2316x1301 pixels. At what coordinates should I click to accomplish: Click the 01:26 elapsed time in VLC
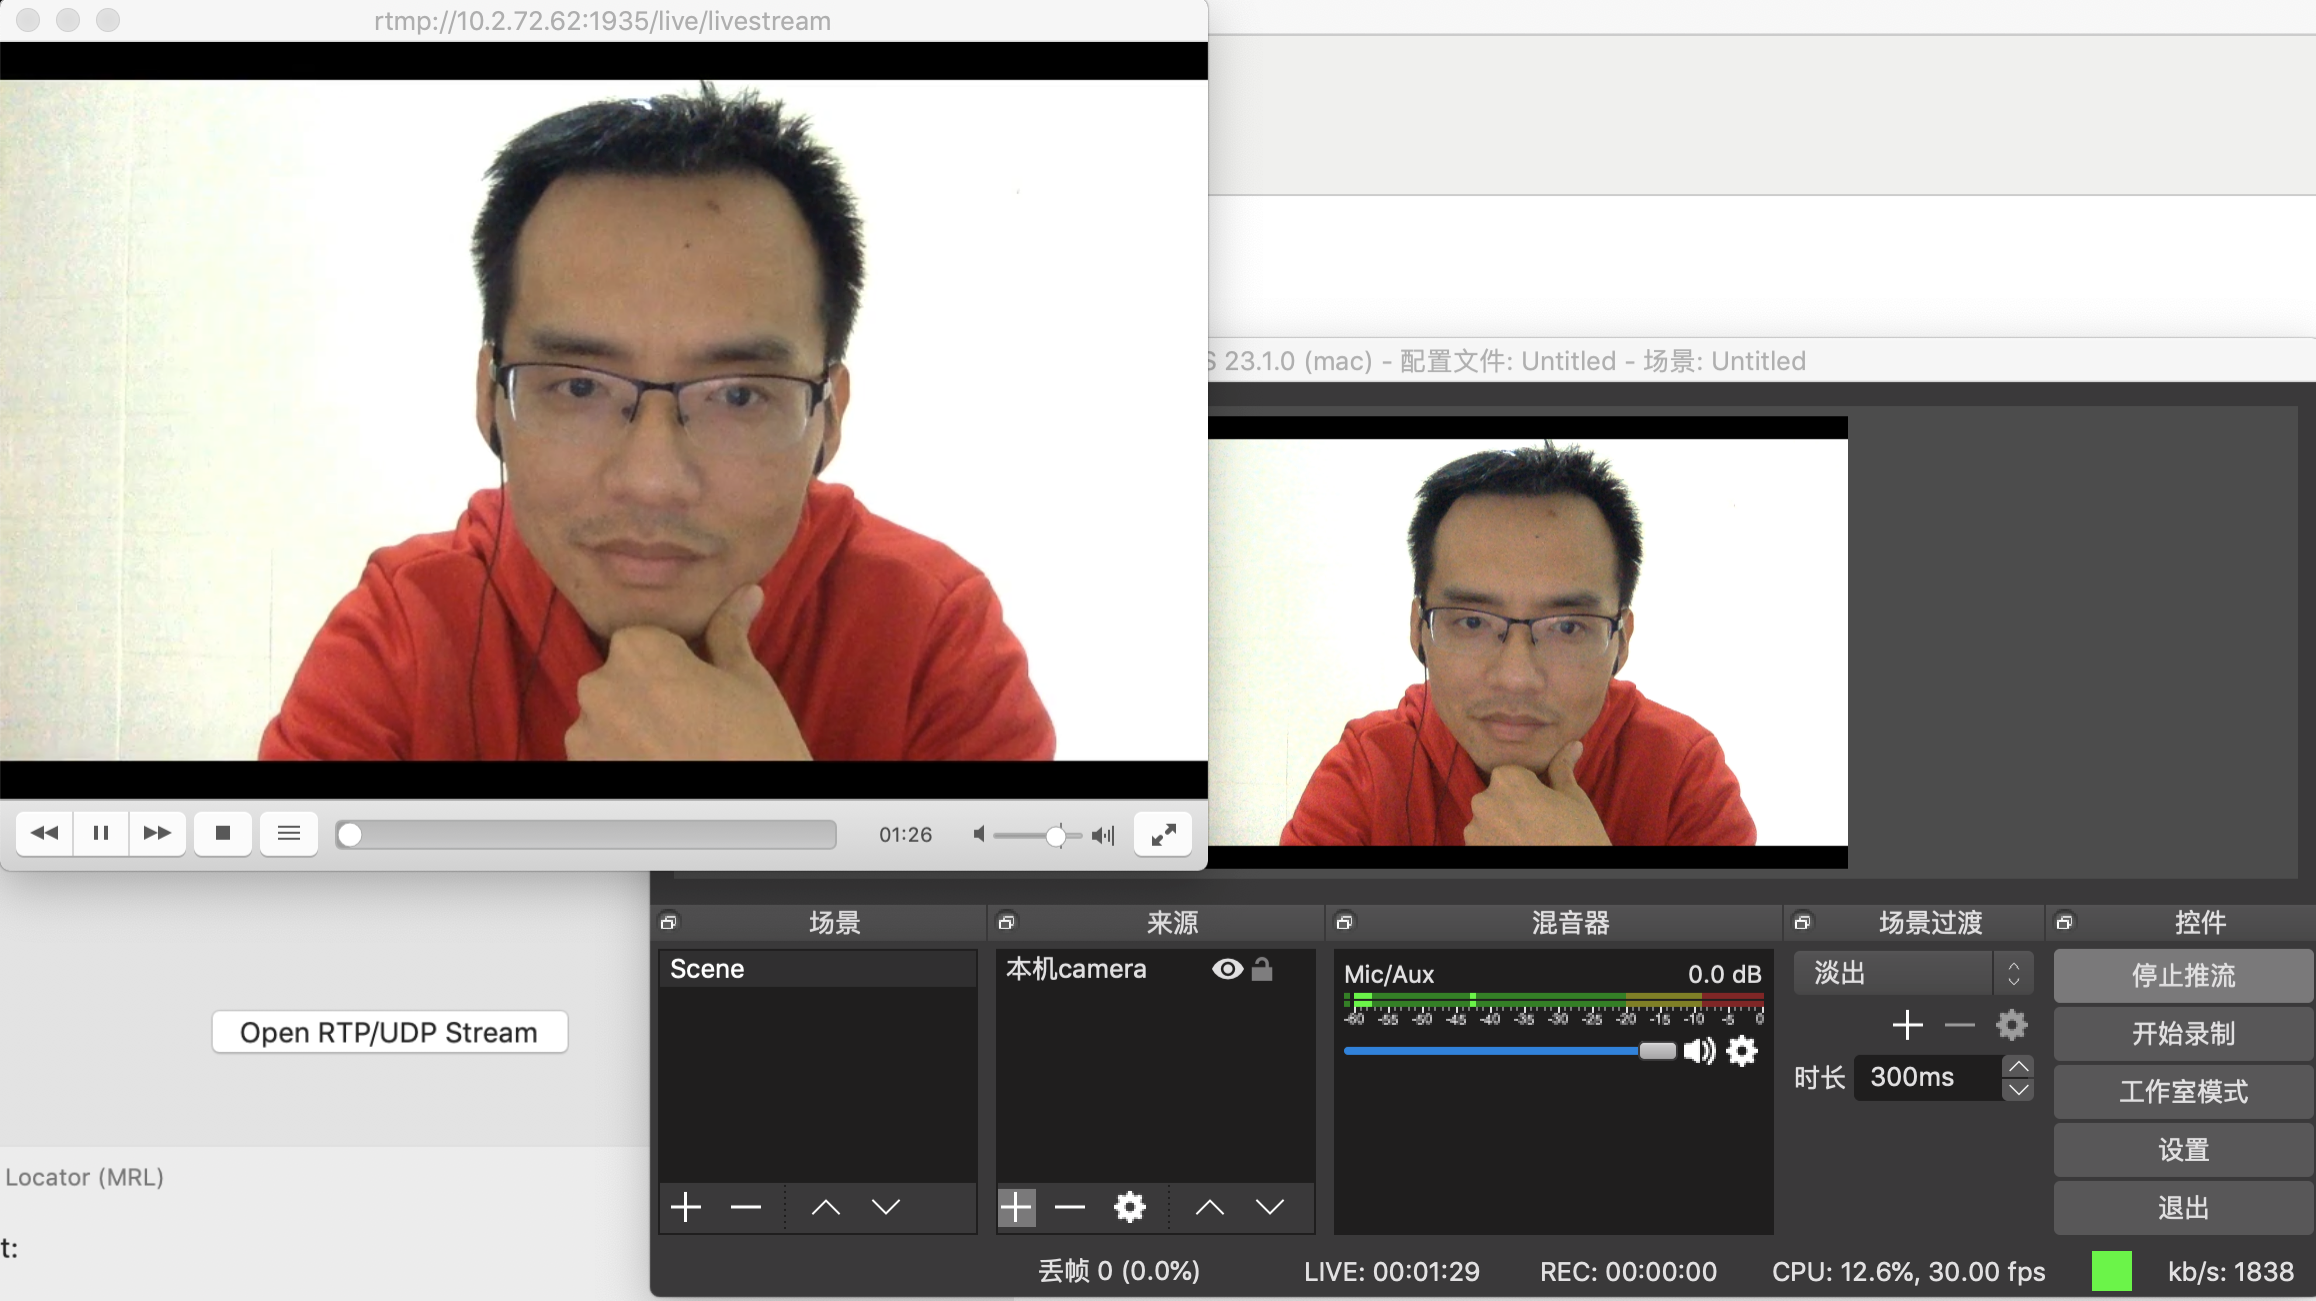tap(905, 834)
